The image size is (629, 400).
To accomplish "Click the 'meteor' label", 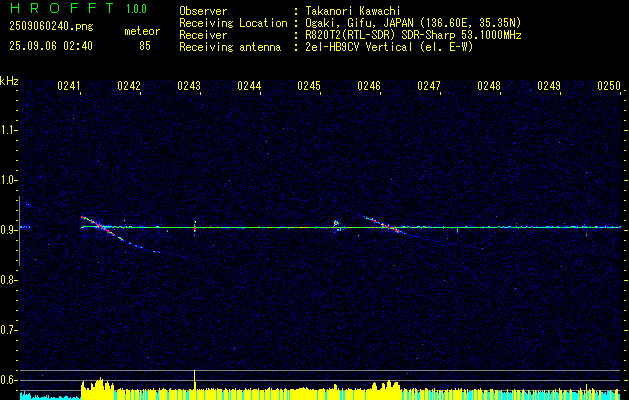I will 142,31.
